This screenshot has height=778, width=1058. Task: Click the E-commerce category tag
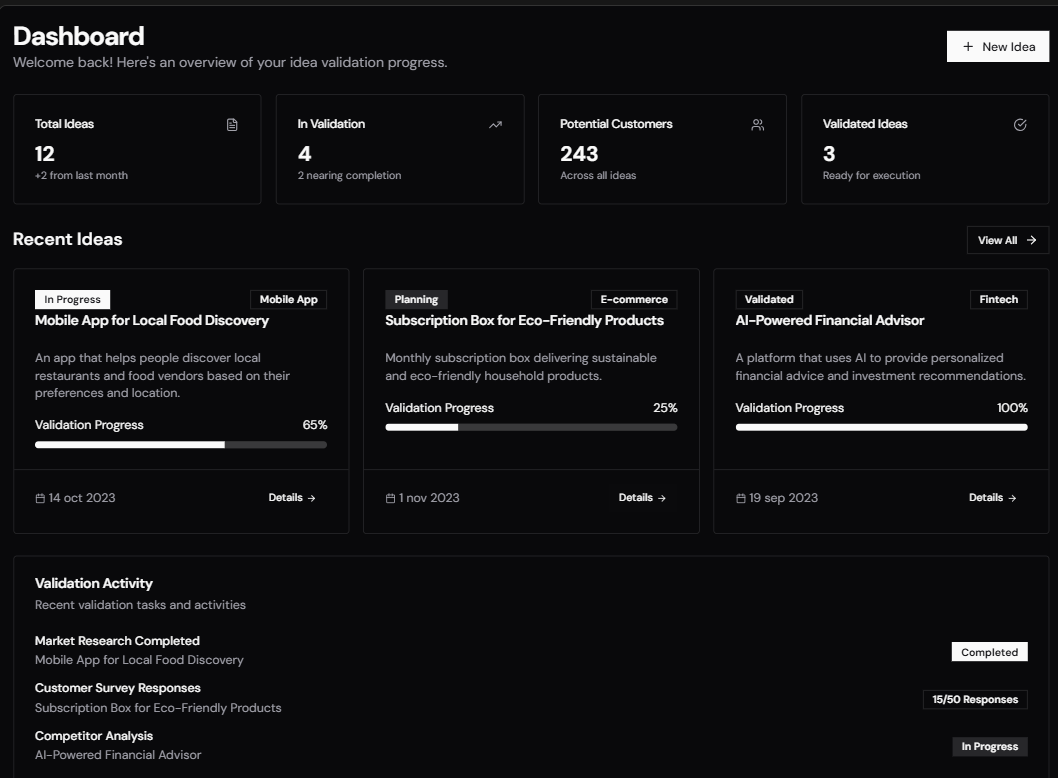coord(634,300)
